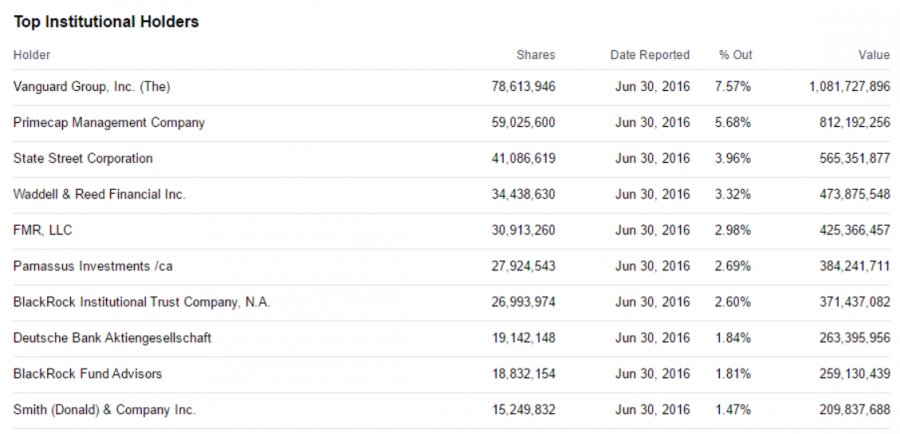Click the Top Institutional Holders heading
The image size is (900, 434).
click(106, 22)
